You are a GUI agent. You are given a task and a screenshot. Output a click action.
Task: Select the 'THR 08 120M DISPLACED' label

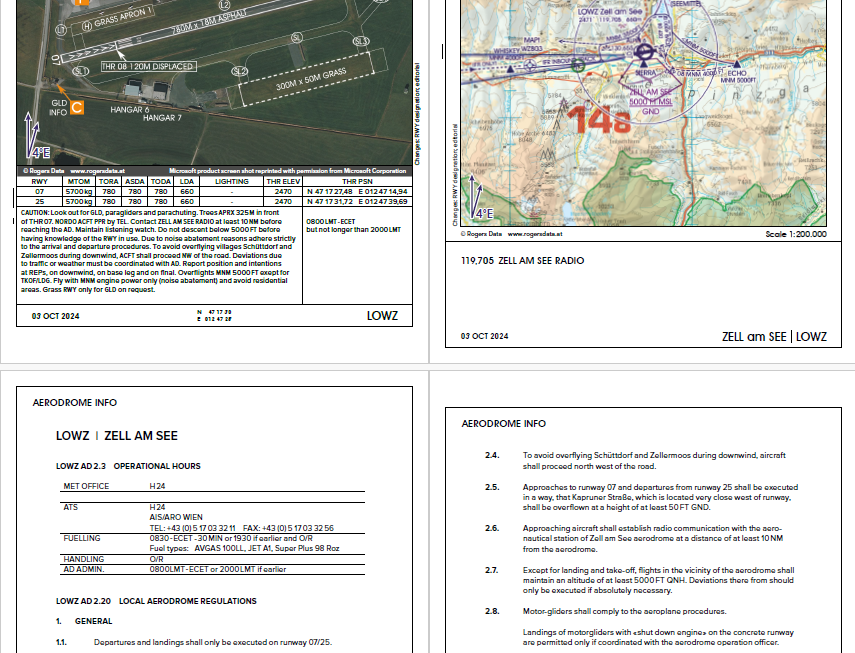coord(148,66)
